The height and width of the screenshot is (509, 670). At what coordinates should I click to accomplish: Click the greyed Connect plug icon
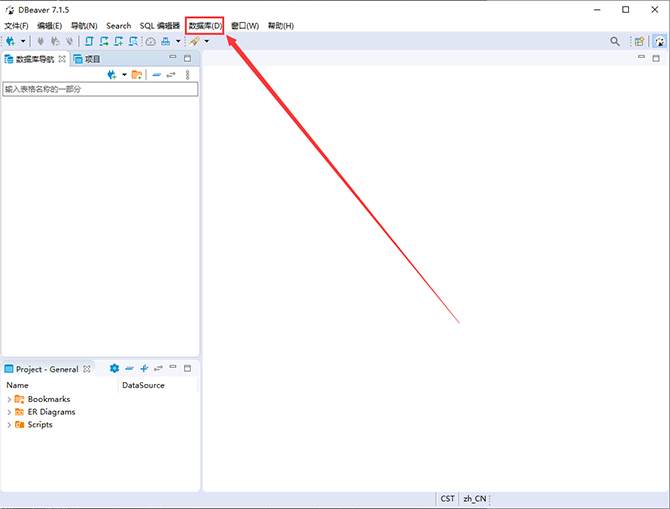coord(41,41)
